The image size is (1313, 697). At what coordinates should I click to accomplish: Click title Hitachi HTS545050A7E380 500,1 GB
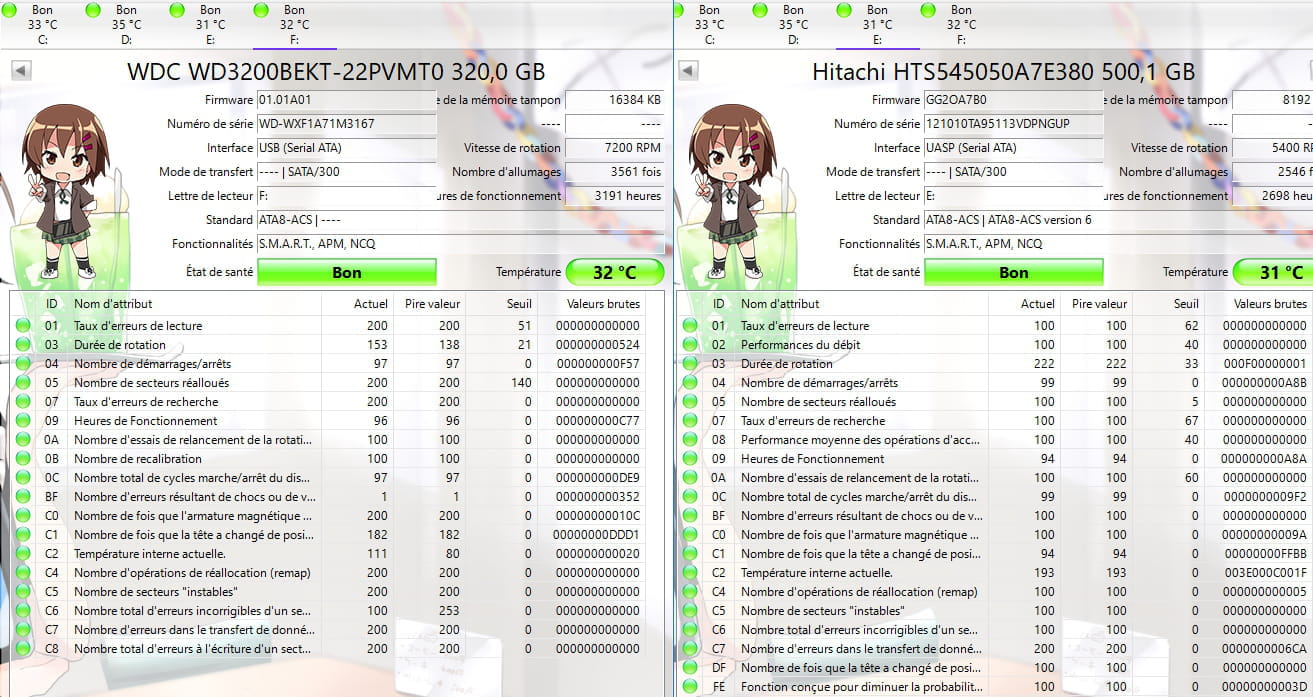[1003, 72]
